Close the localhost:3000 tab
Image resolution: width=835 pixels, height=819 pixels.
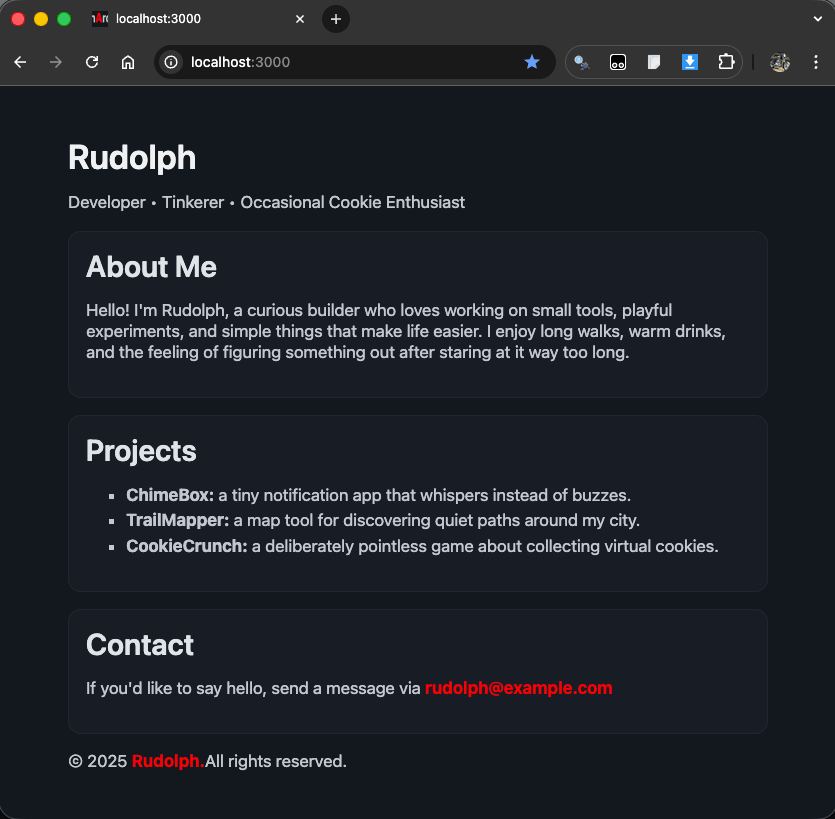pyautogui.click(x=300, y=19)
